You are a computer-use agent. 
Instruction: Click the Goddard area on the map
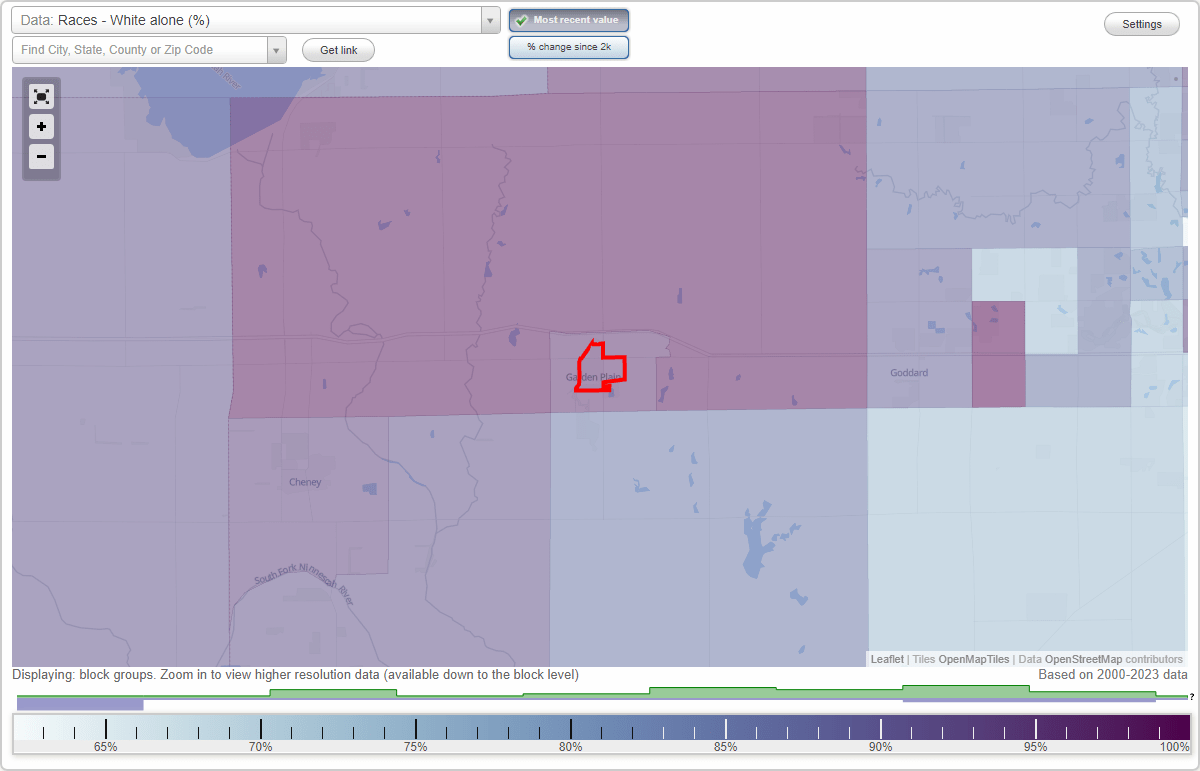(908, 373)
